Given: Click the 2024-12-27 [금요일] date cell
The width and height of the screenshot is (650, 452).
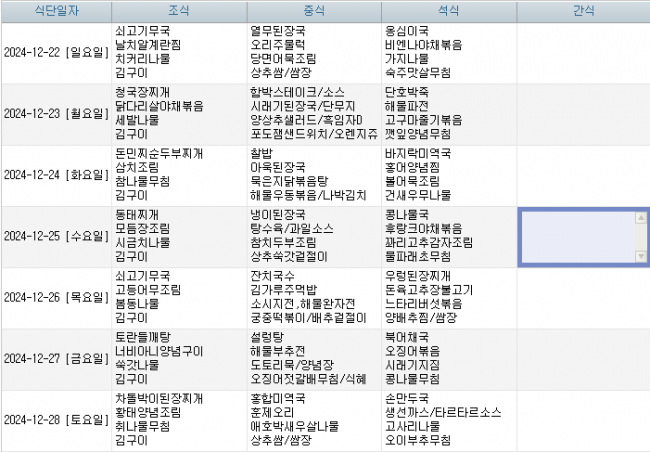Looking at the screenshot, I should [55, 358].
